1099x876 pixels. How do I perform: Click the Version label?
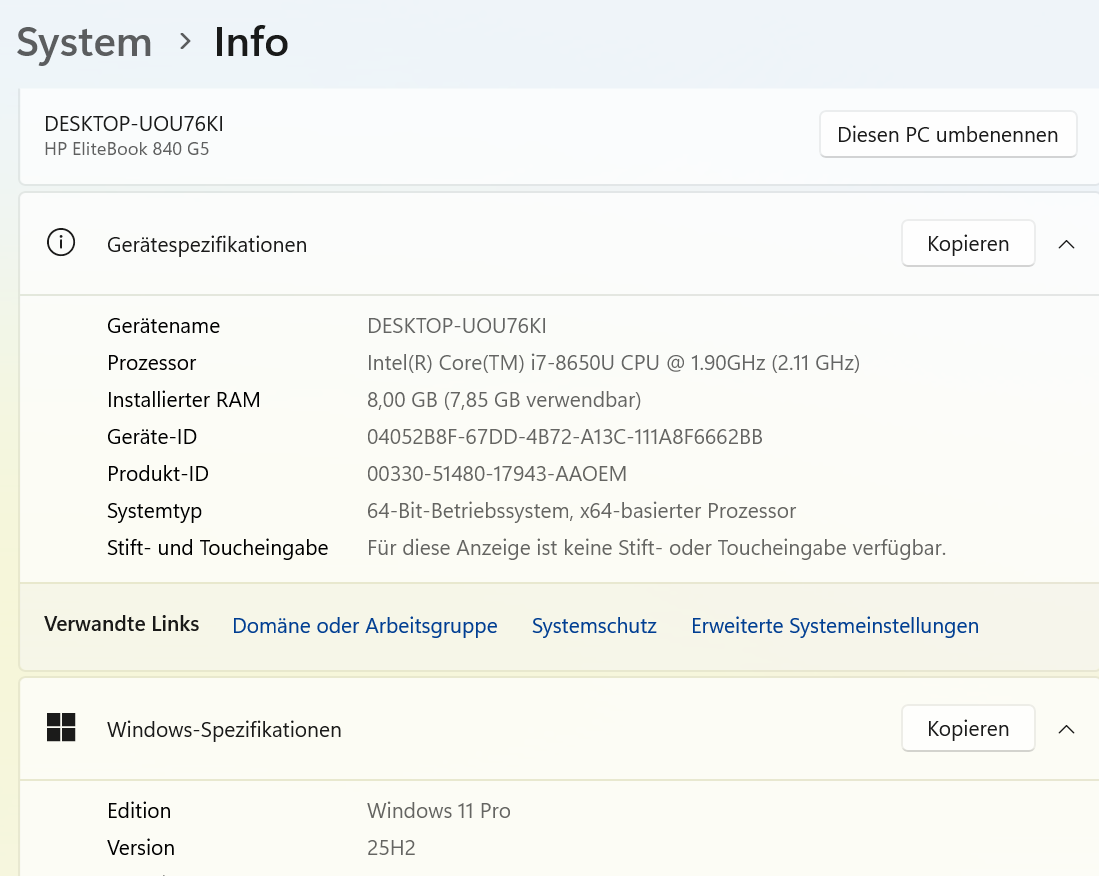tap(141, 848)
